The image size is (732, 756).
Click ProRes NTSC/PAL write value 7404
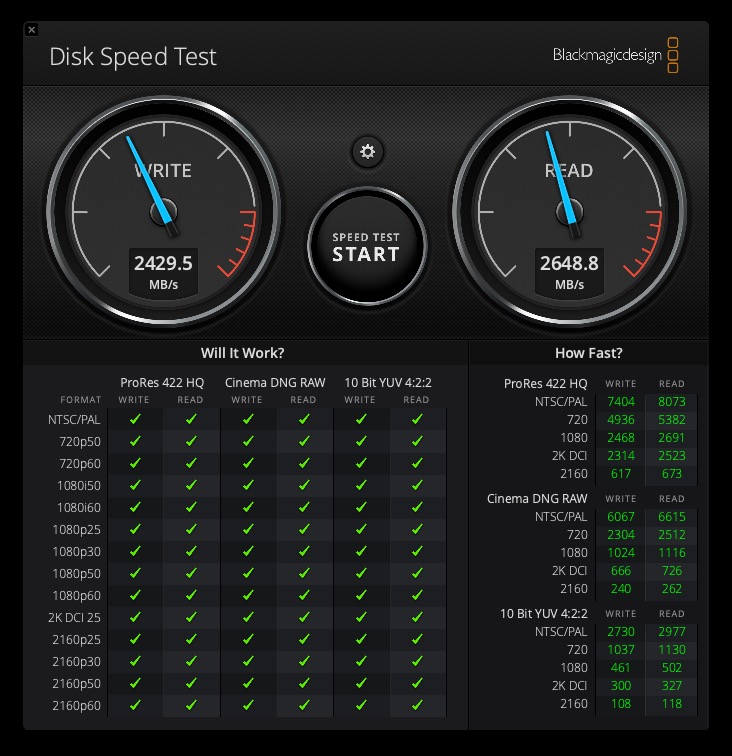click(x=621, y=402)
